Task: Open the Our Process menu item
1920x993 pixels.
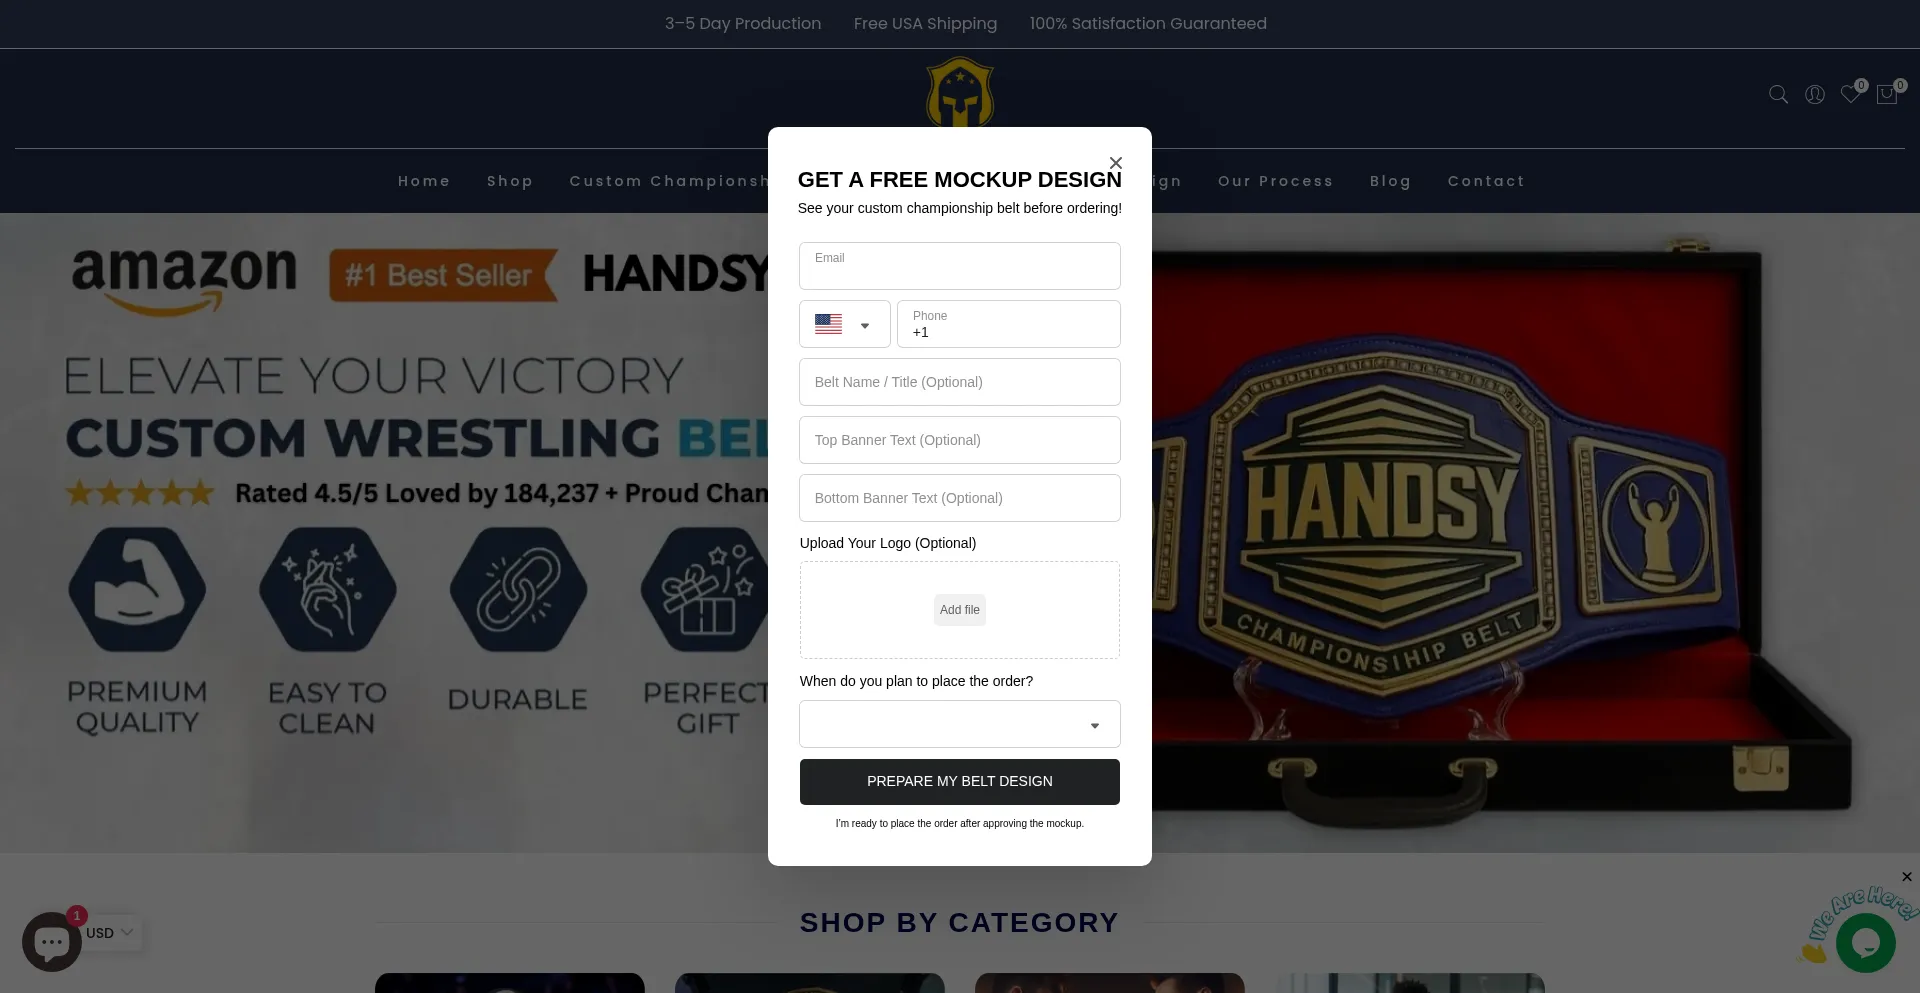Action: coord(1275,181)
